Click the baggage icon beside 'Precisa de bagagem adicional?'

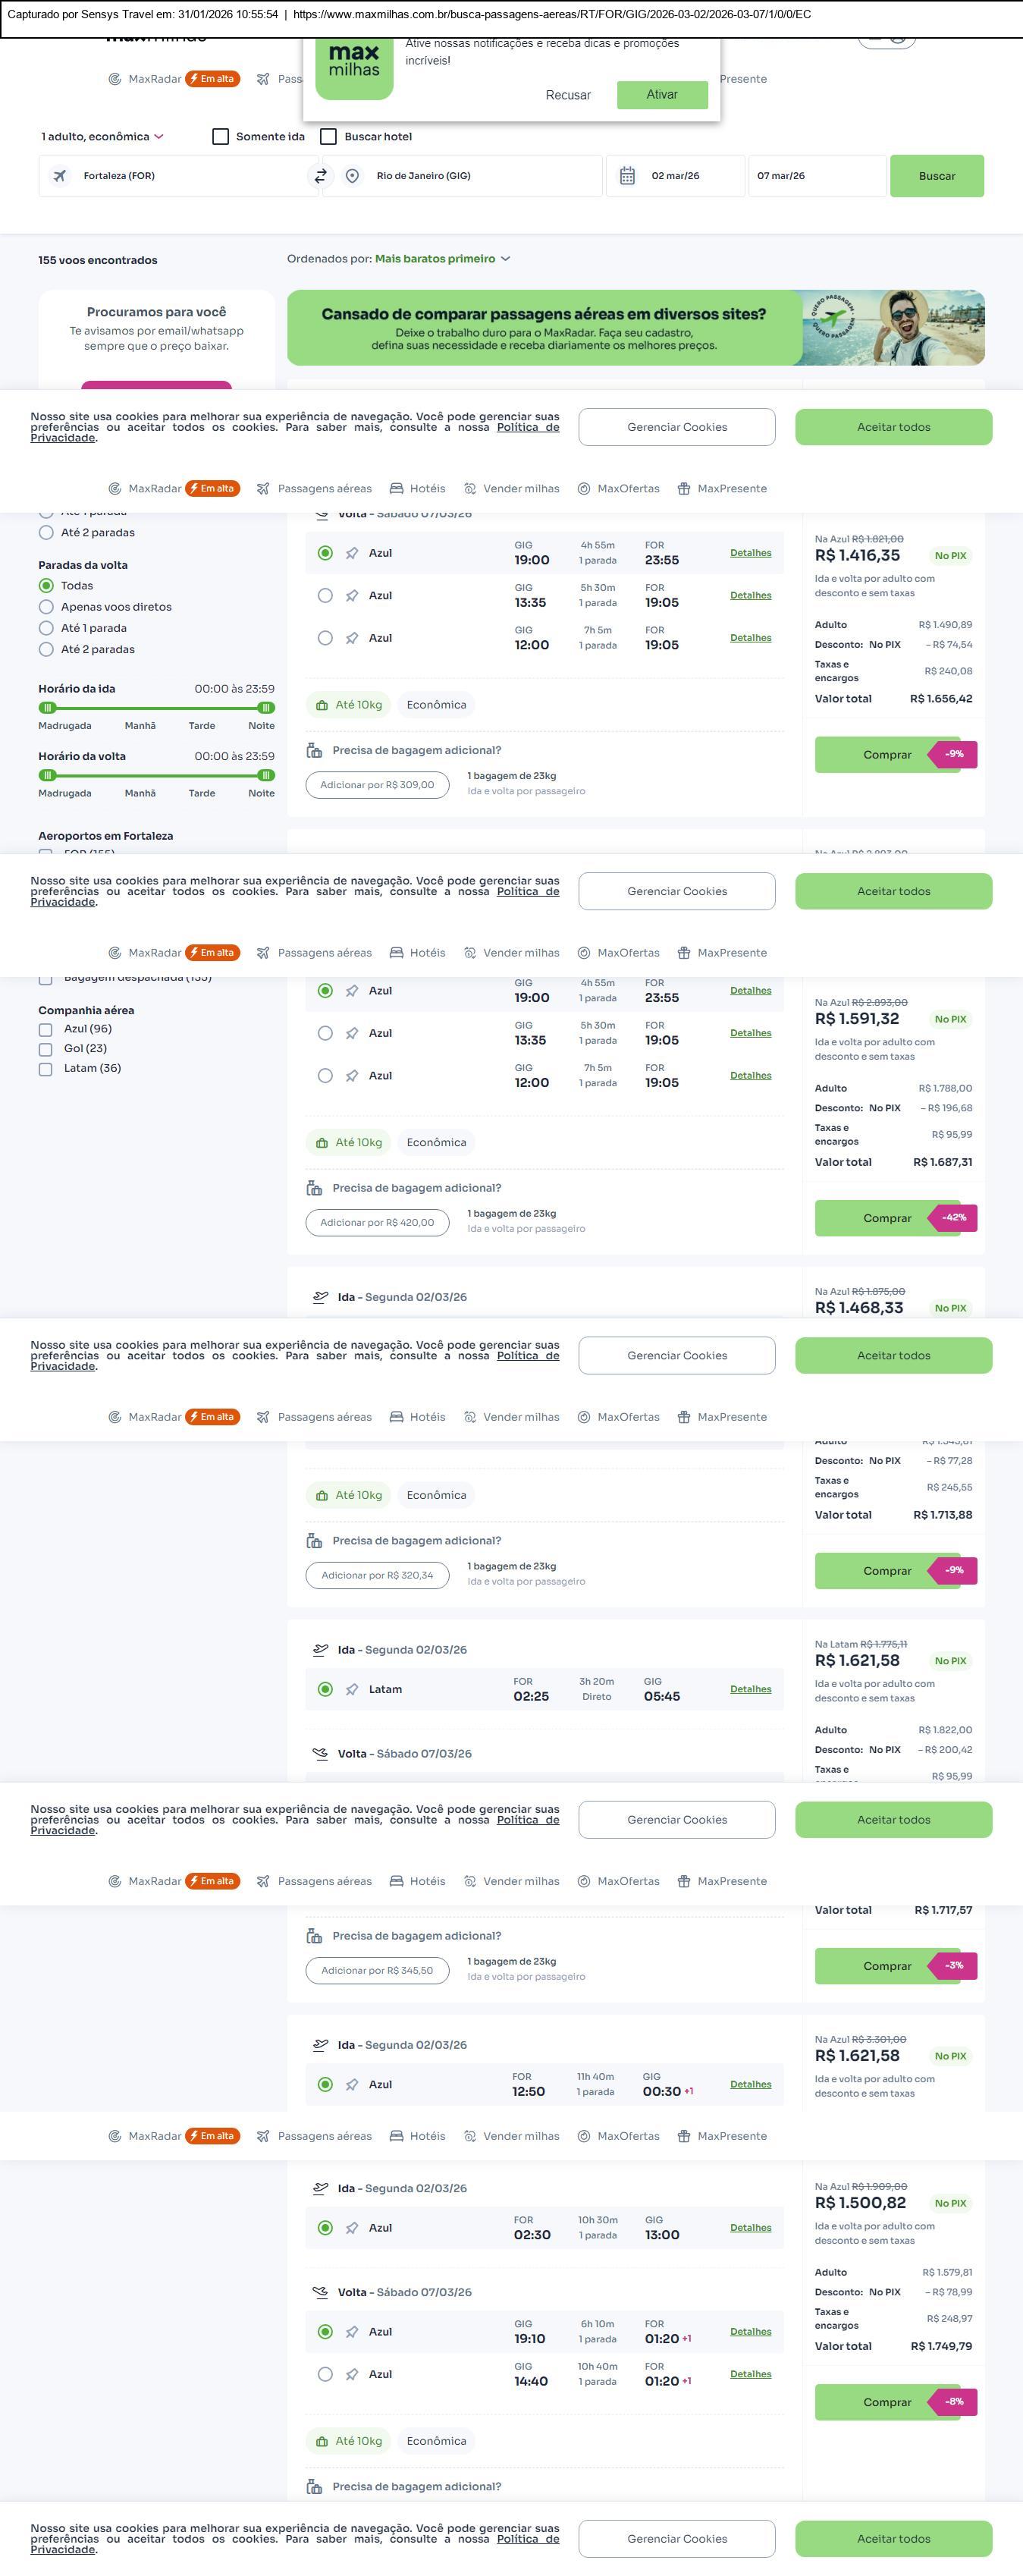(x=314, y=750)
